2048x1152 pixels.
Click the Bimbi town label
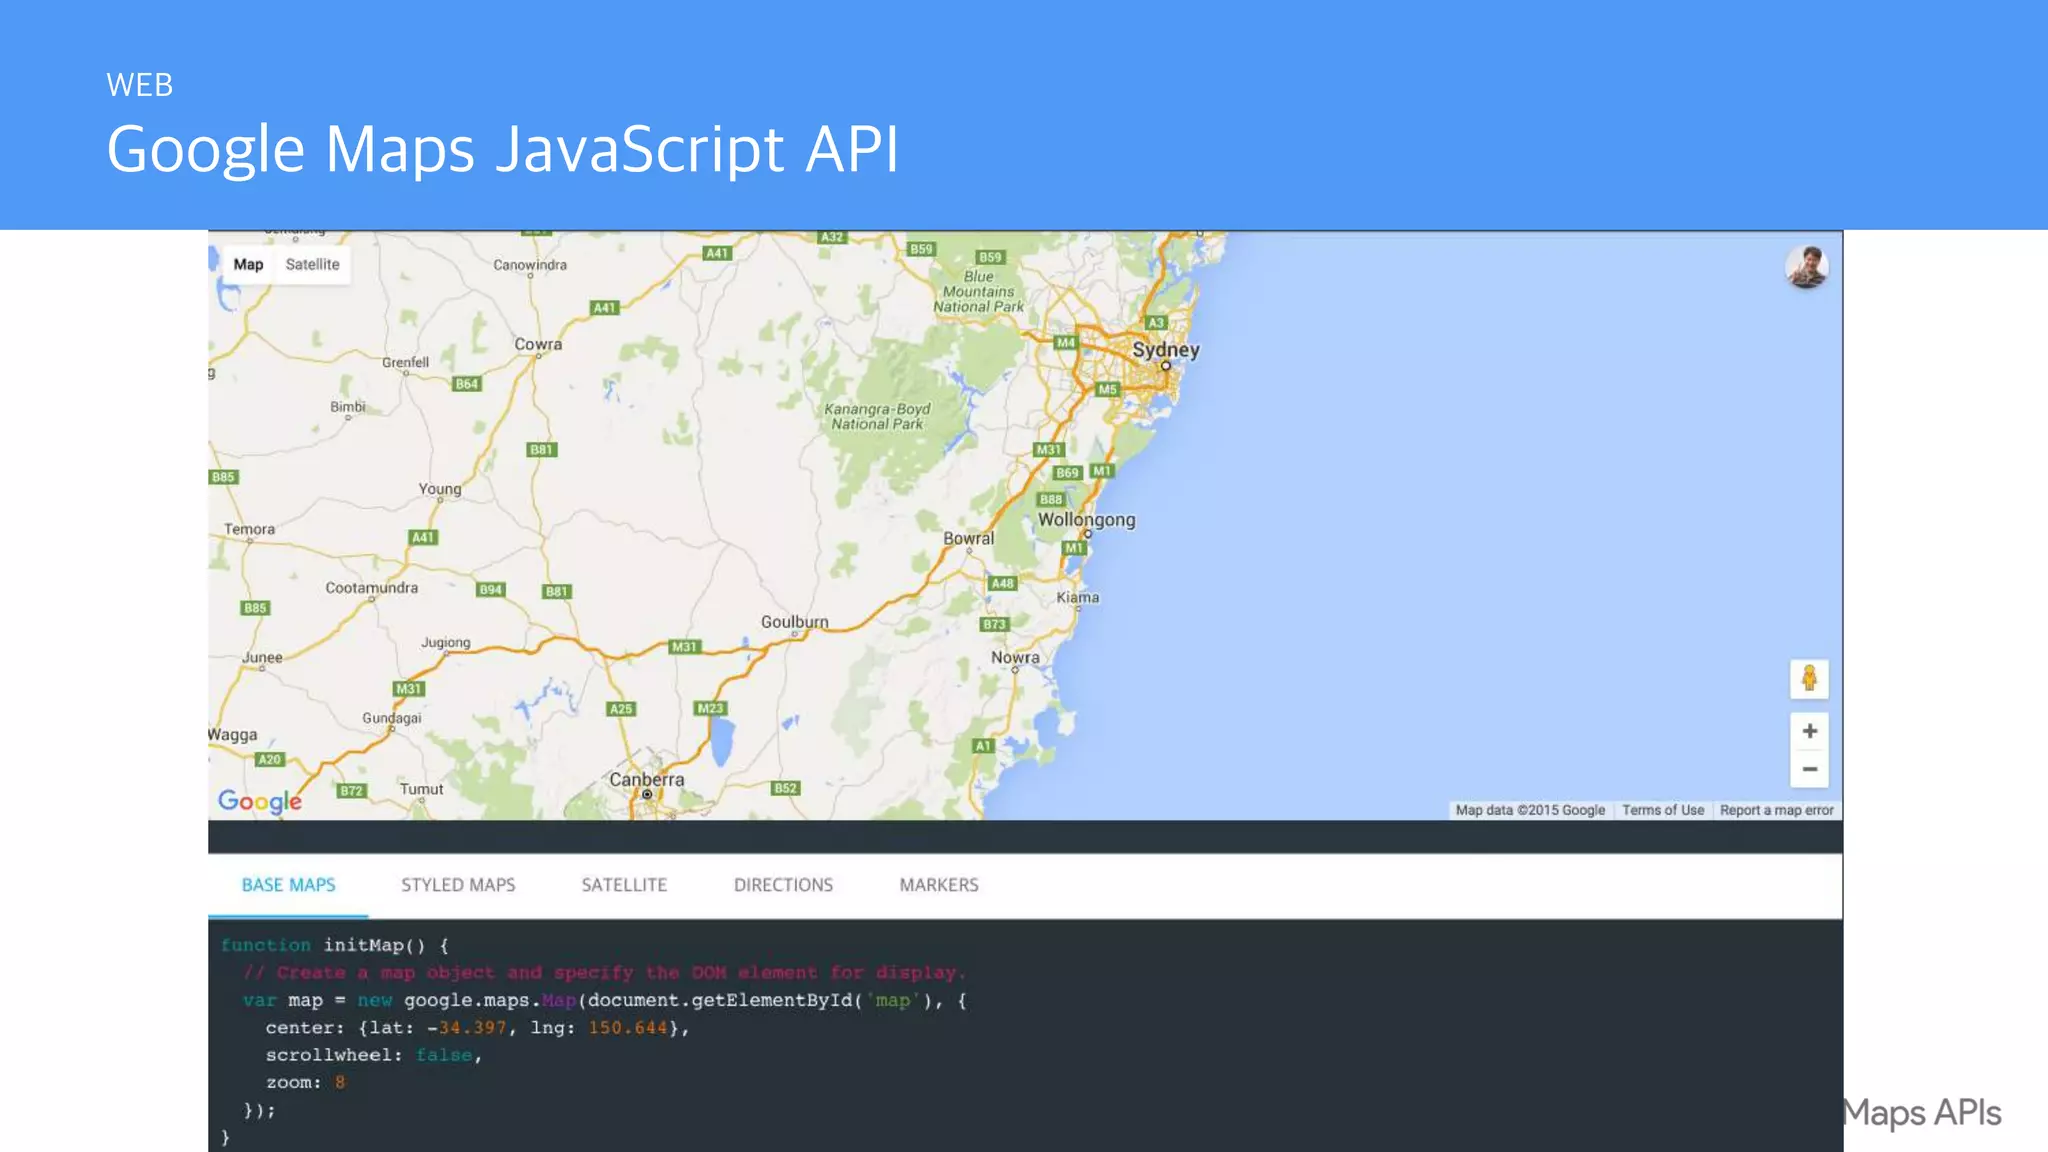(348, 407)
